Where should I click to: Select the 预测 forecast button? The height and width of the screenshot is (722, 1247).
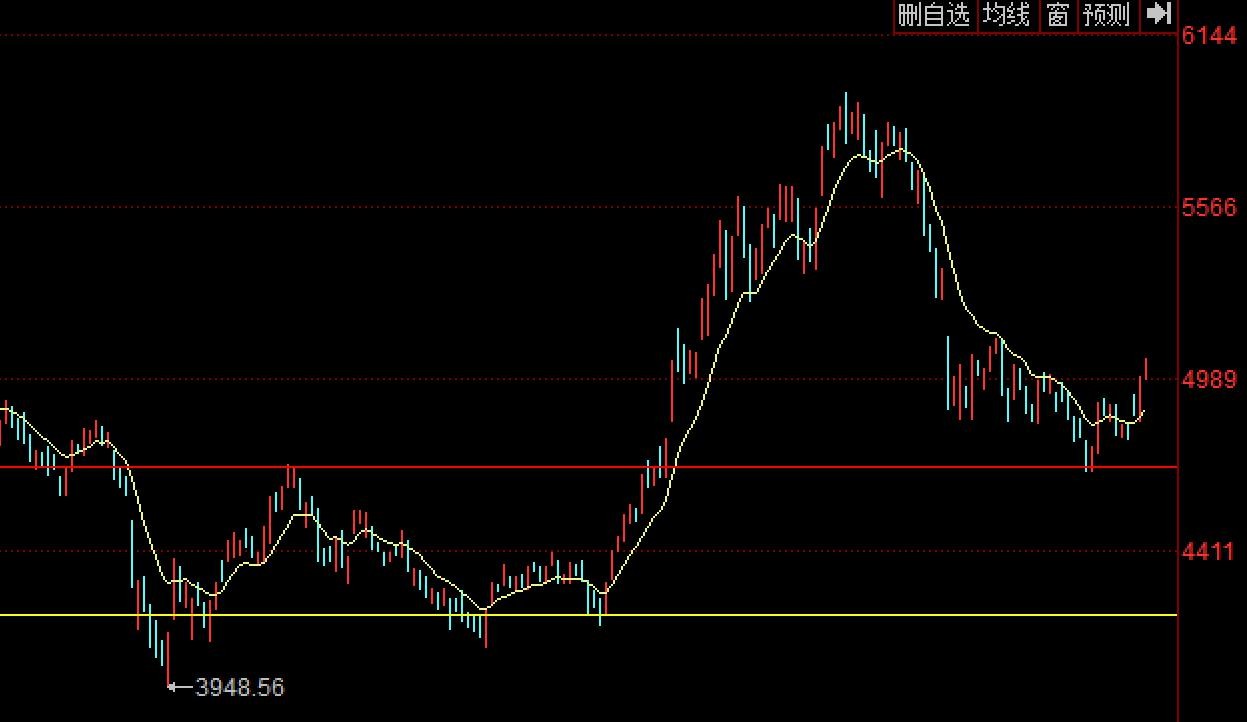pyautogui.click(x=1107, y=15)
